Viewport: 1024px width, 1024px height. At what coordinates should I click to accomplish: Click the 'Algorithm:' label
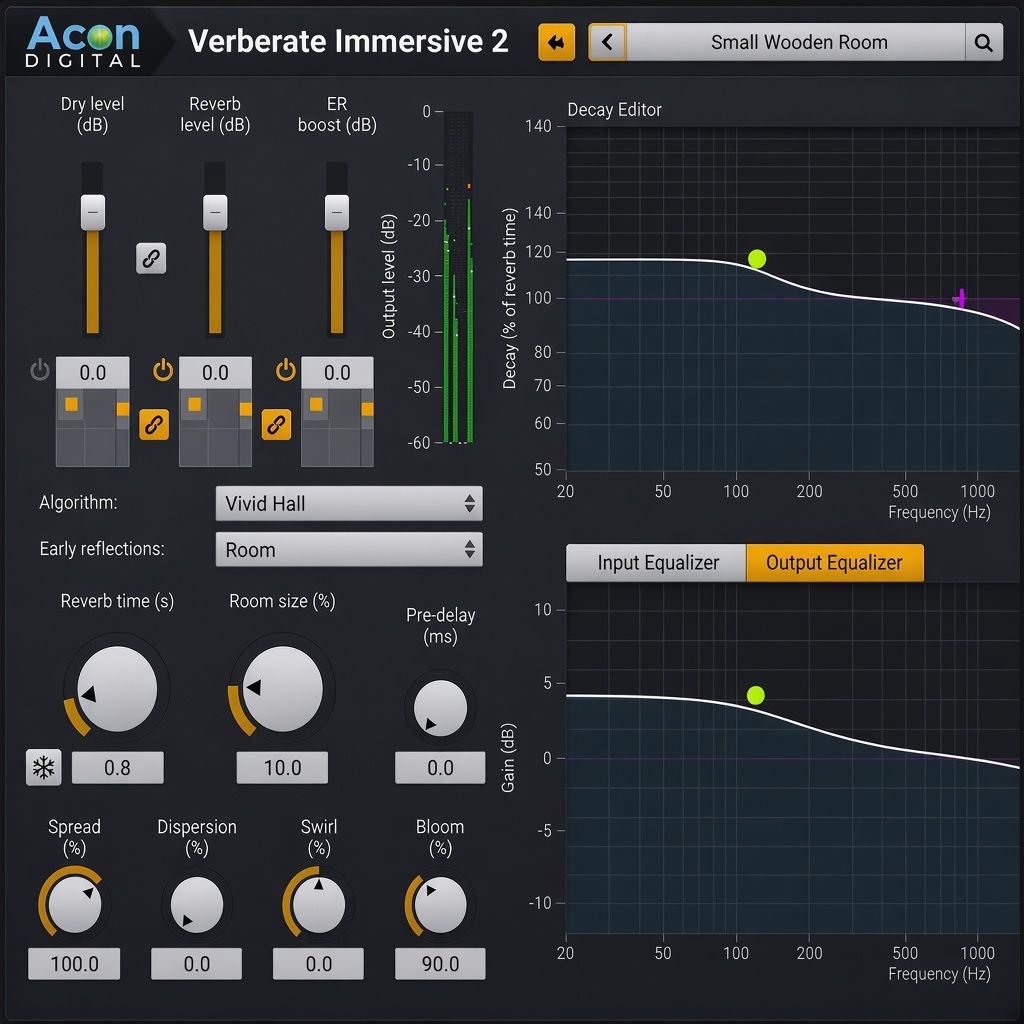point(78,502)
